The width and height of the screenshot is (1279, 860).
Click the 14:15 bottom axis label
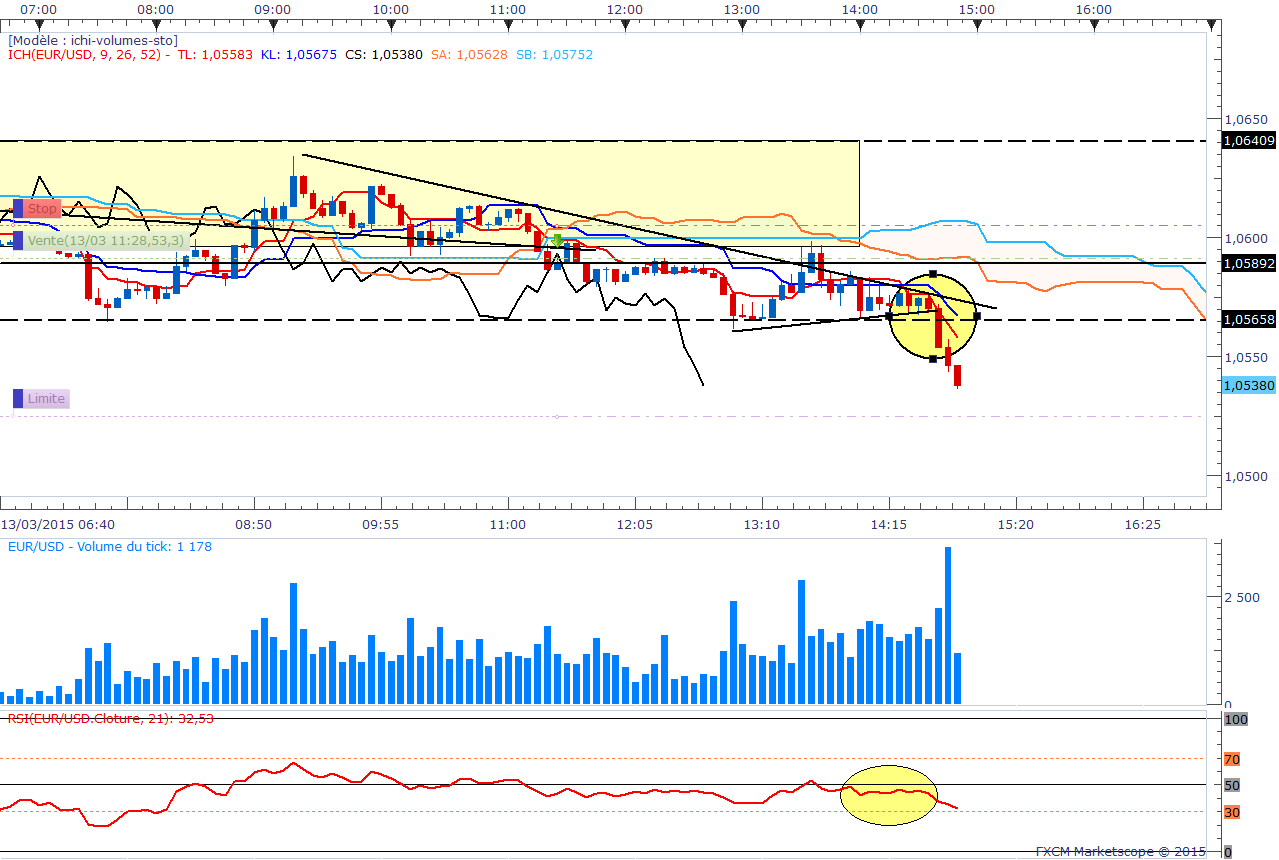(x=889, y=524)
